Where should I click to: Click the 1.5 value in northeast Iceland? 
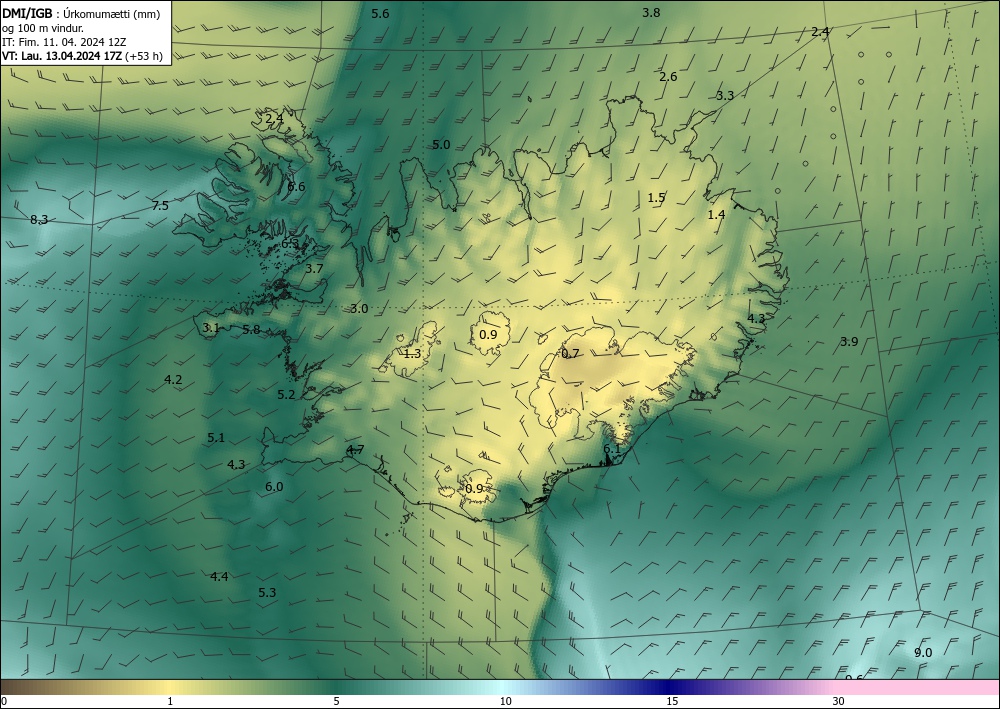click(x=656, y=198)
